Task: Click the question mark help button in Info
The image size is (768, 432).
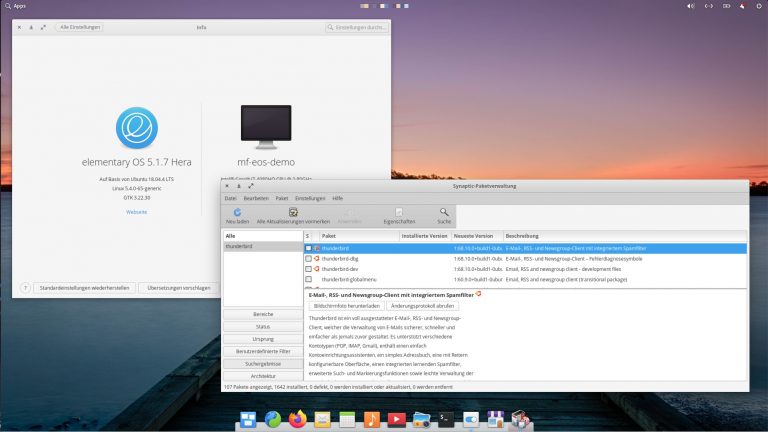Action: (x=25, y=288)
